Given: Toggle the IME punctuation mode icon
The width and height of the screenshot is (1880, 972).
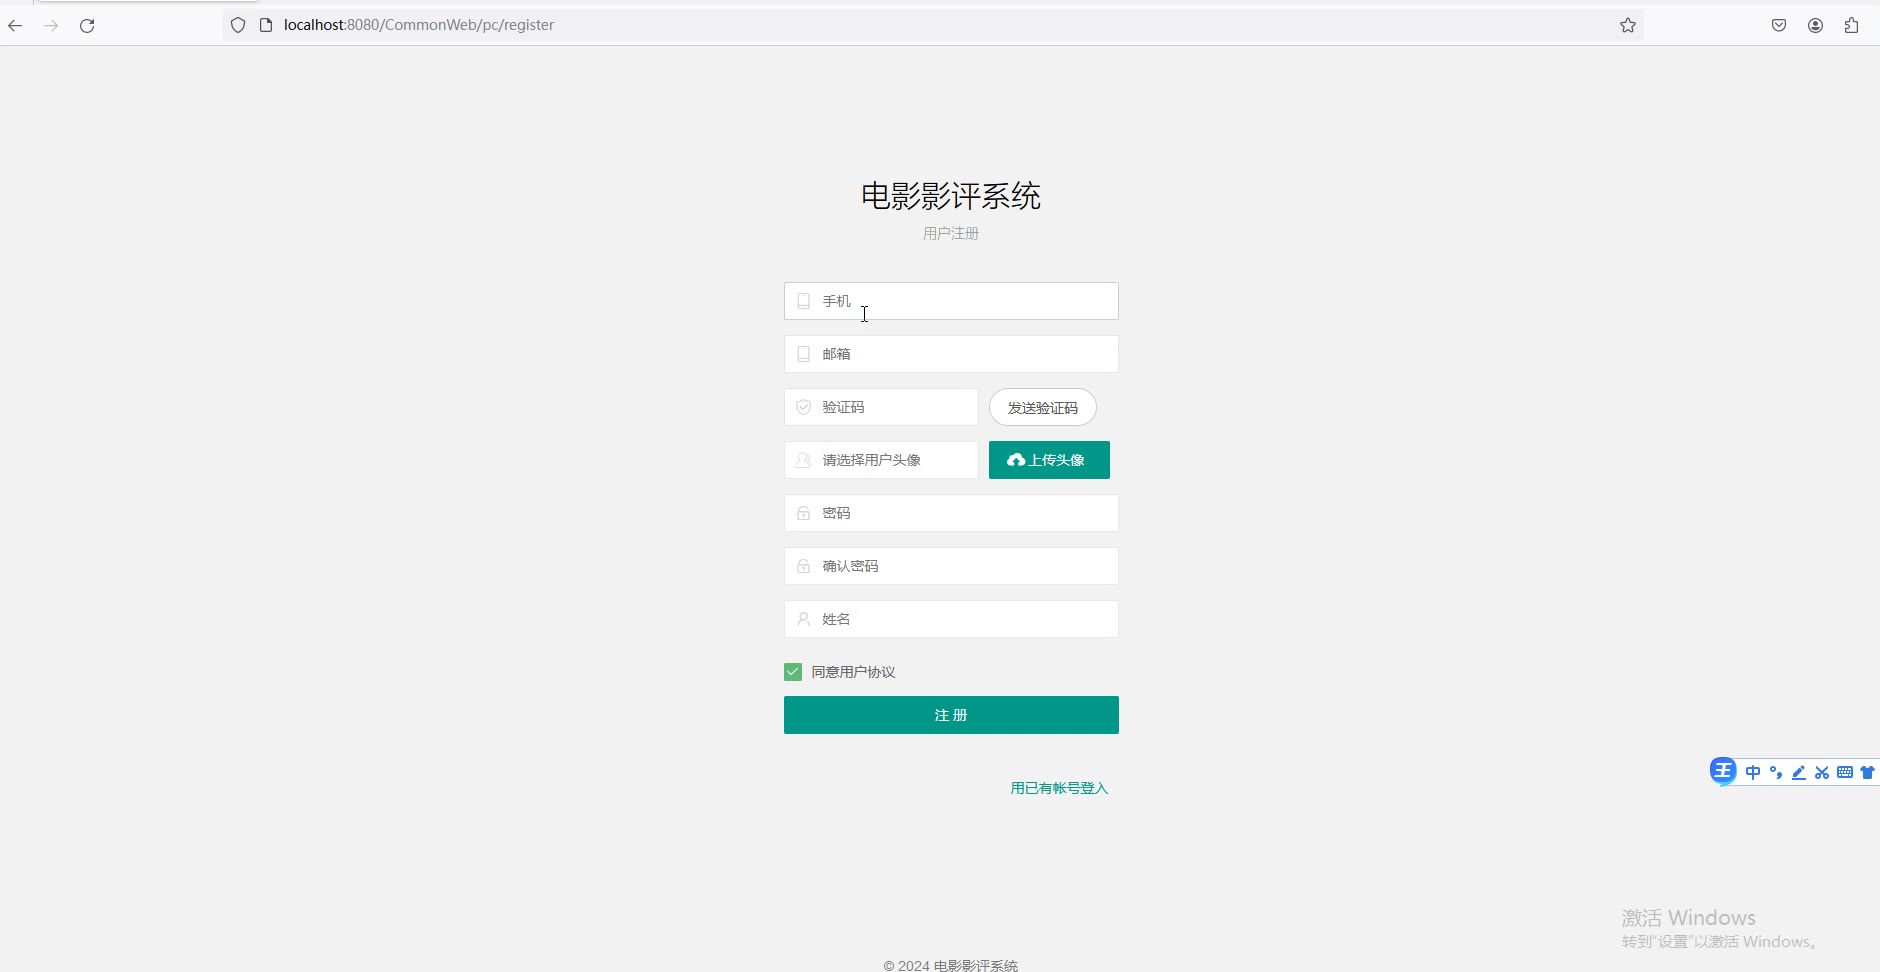Looking at the screenshot, I should 1776,772.
